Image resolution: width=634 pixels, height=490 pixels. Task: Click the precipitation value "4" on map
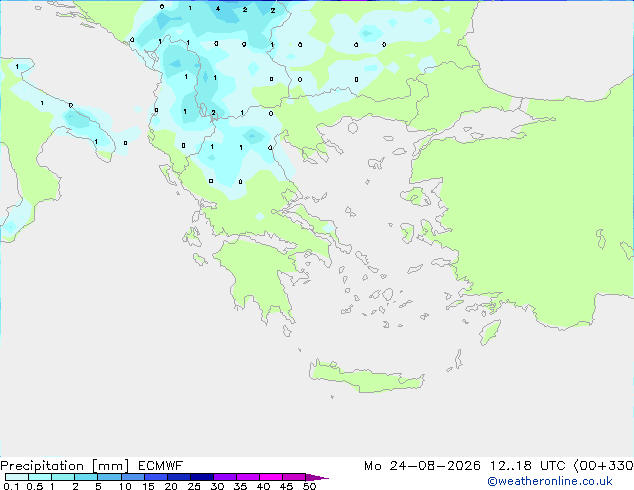click(x=218, y=8)
